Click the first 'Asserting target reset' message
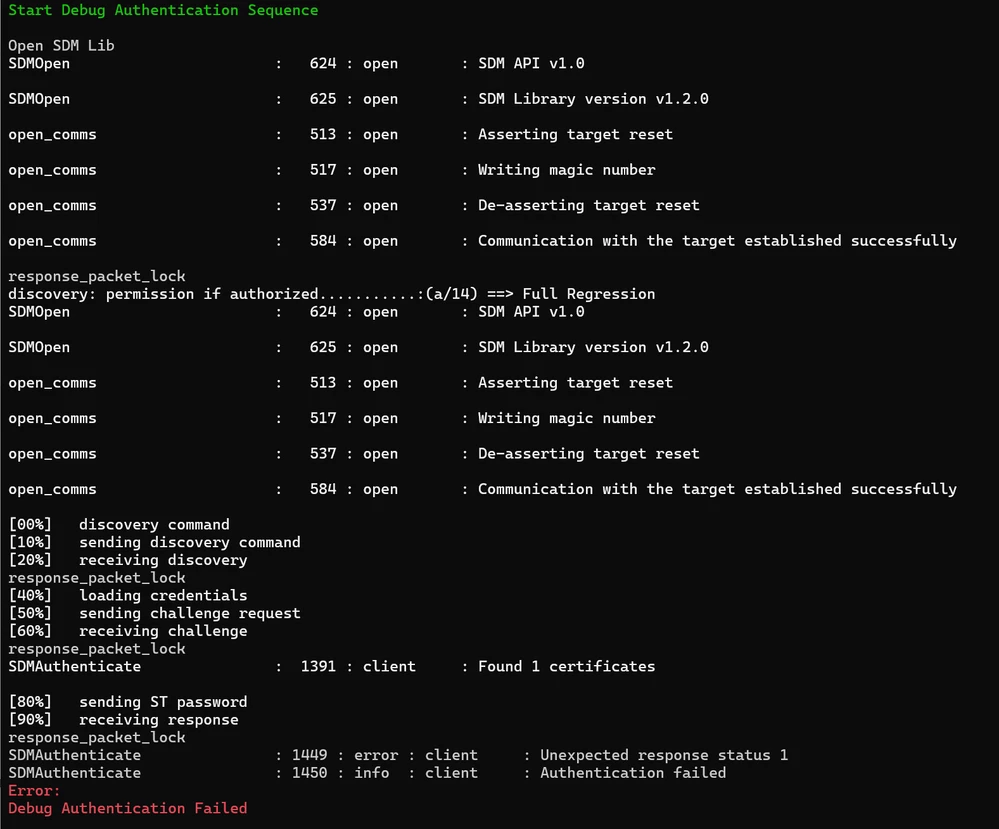The height and width of the screenshot is (829, 999). click(575, 134)
